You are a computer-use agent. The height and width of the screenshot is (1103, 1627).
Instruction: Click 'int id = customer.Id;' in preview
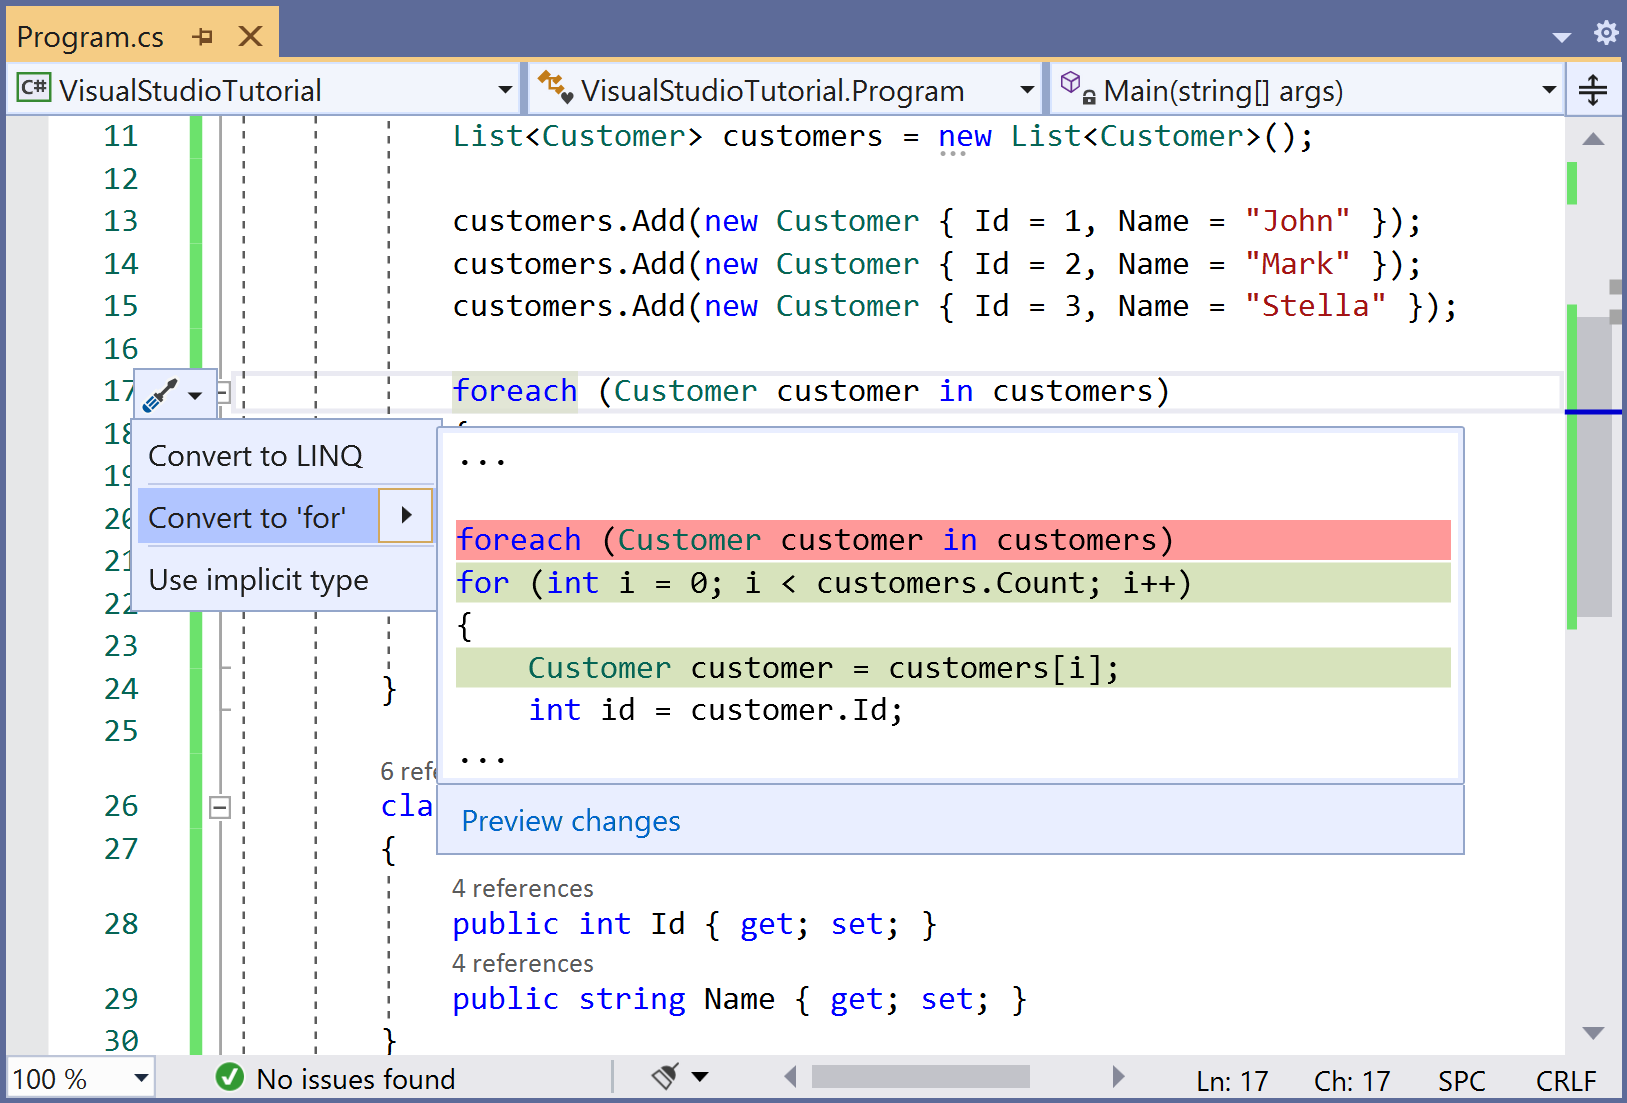[716, 710]
